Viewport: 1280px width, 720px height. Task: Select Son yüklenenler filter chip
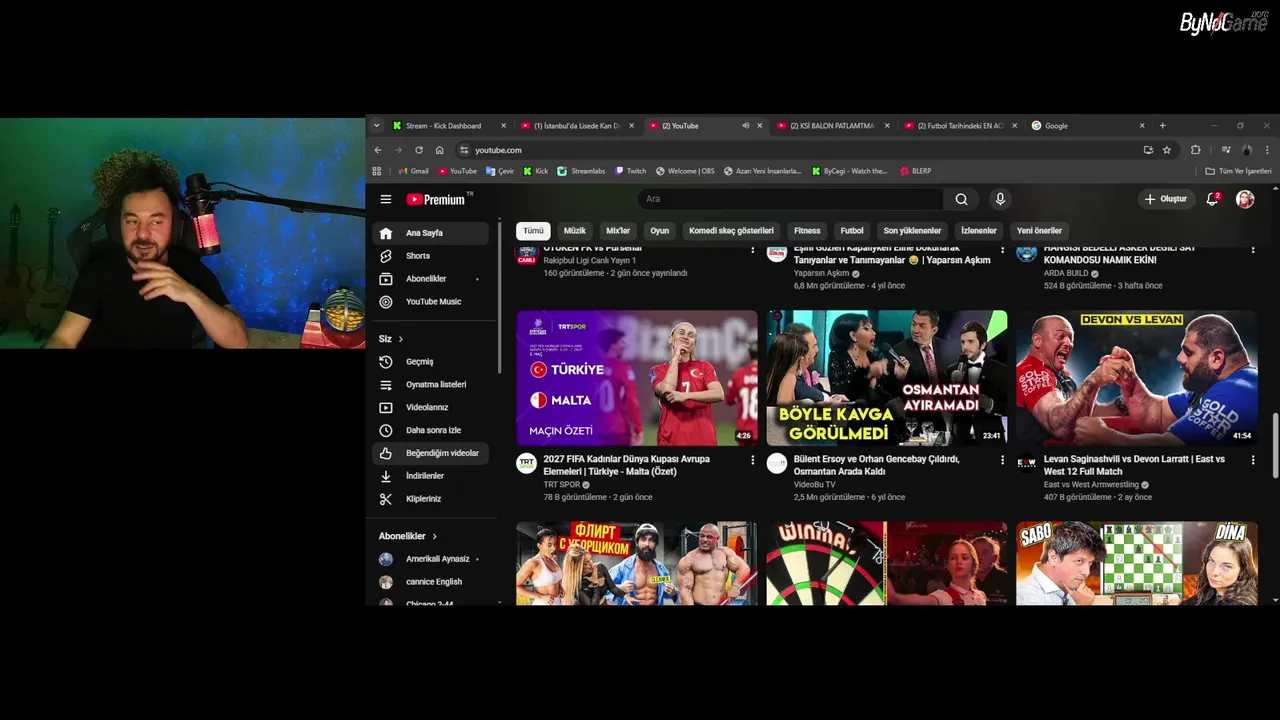(x=912, y=231)
